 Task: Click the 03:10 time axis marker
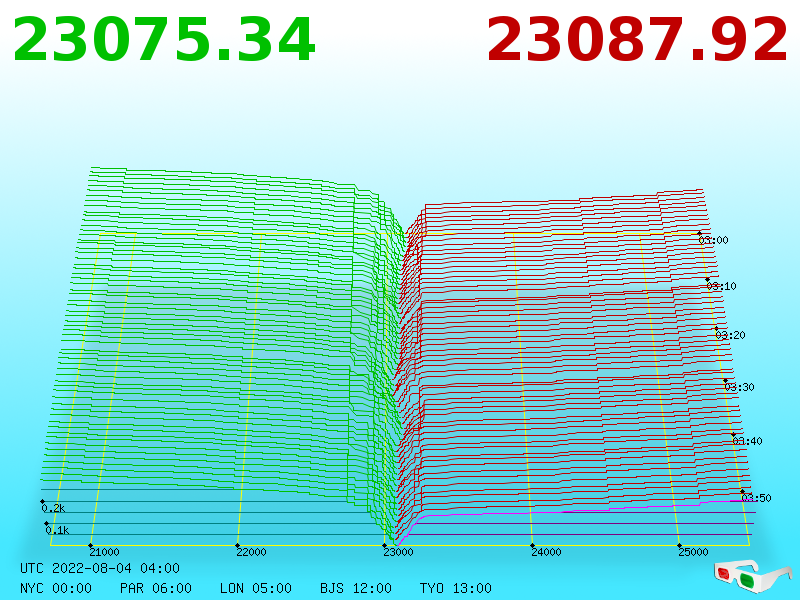721,286
